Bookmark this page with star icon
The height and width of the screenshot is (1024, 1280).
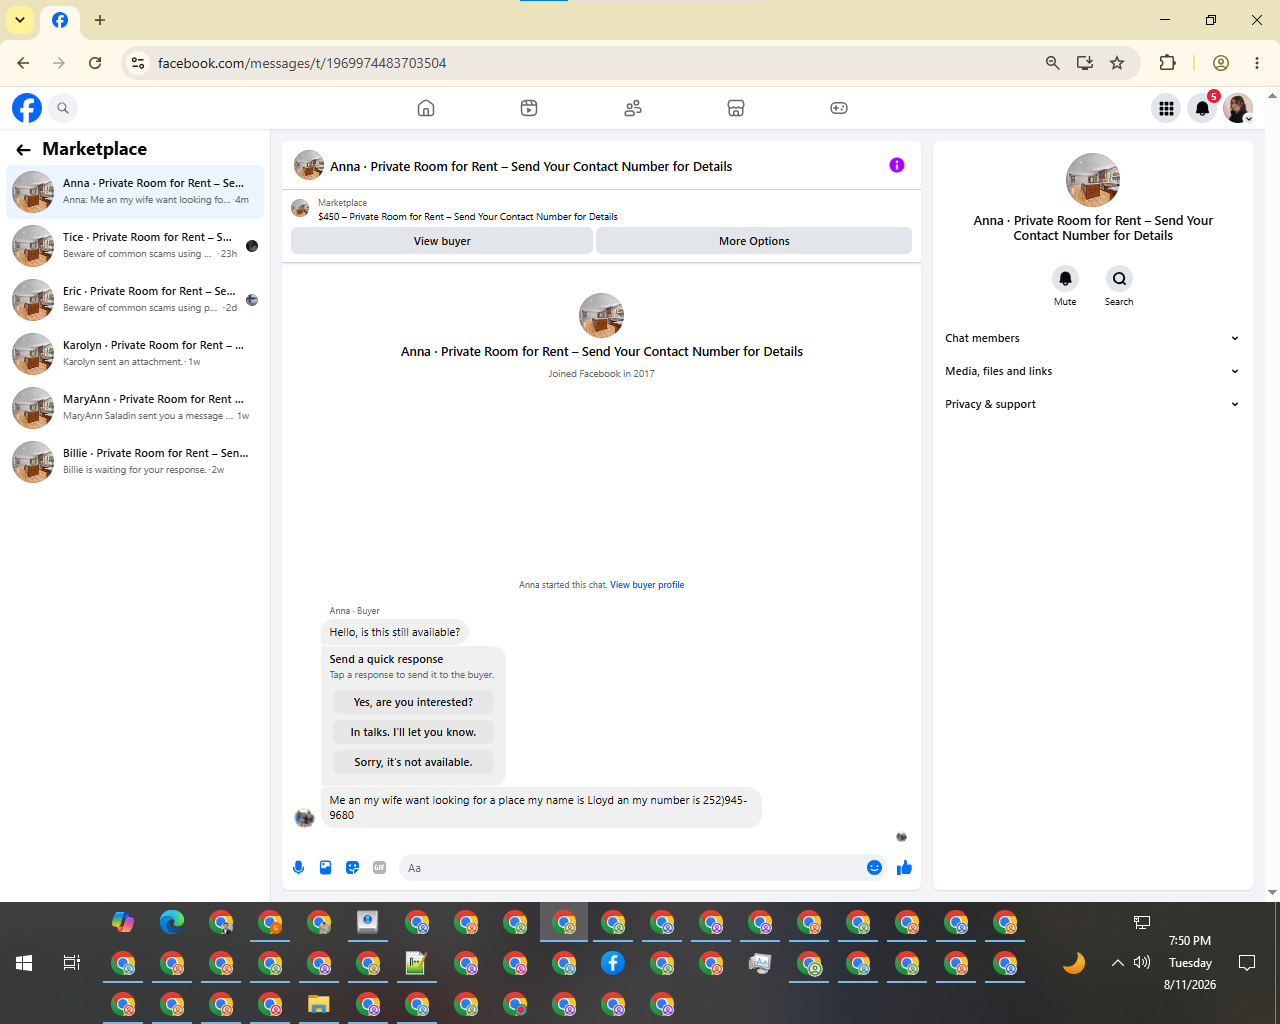coord(1117,63)
